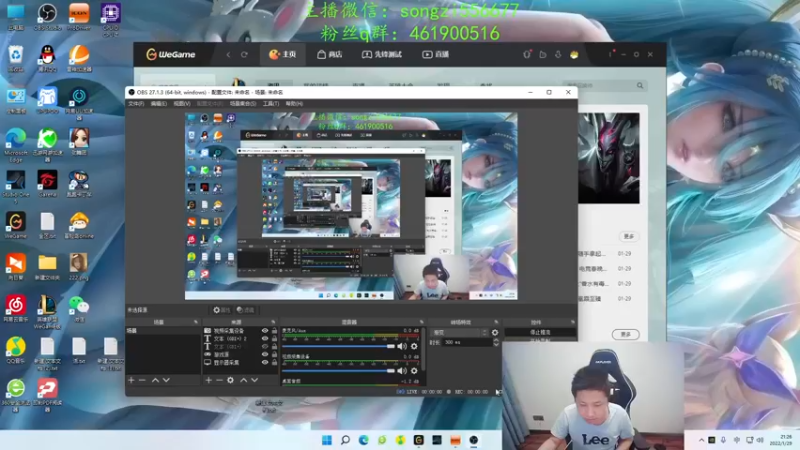Open transition properties gear in Scene Transitions
The height and width of the screenshot is (450, 800).
coord(495,333)
